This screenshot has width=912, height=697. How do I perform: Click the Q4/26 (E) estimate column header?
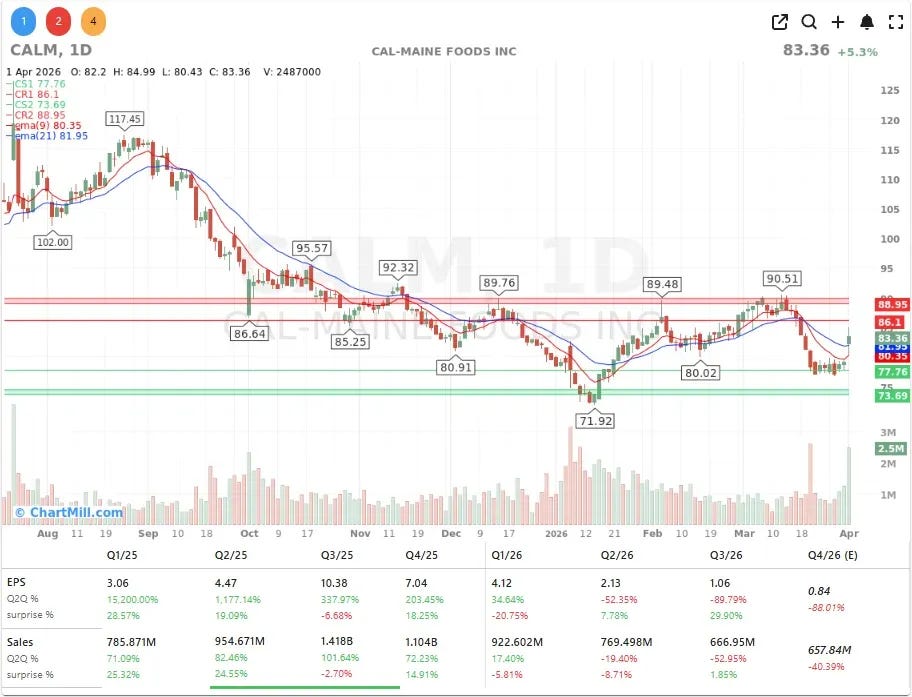point(832,555)
